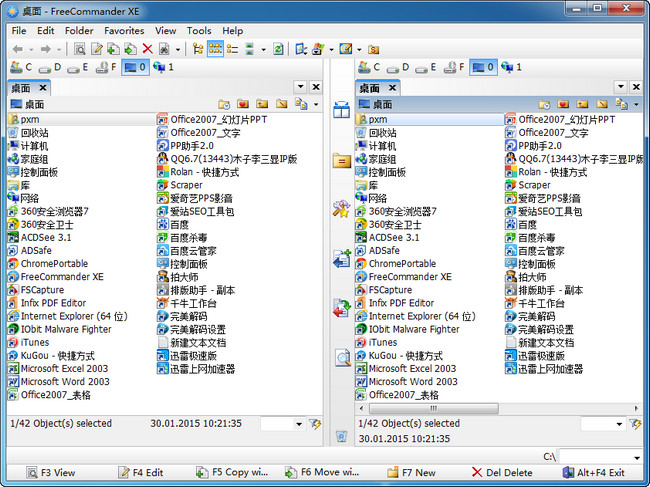
Task: Click the Del Delete button
Action: point(502,472)
